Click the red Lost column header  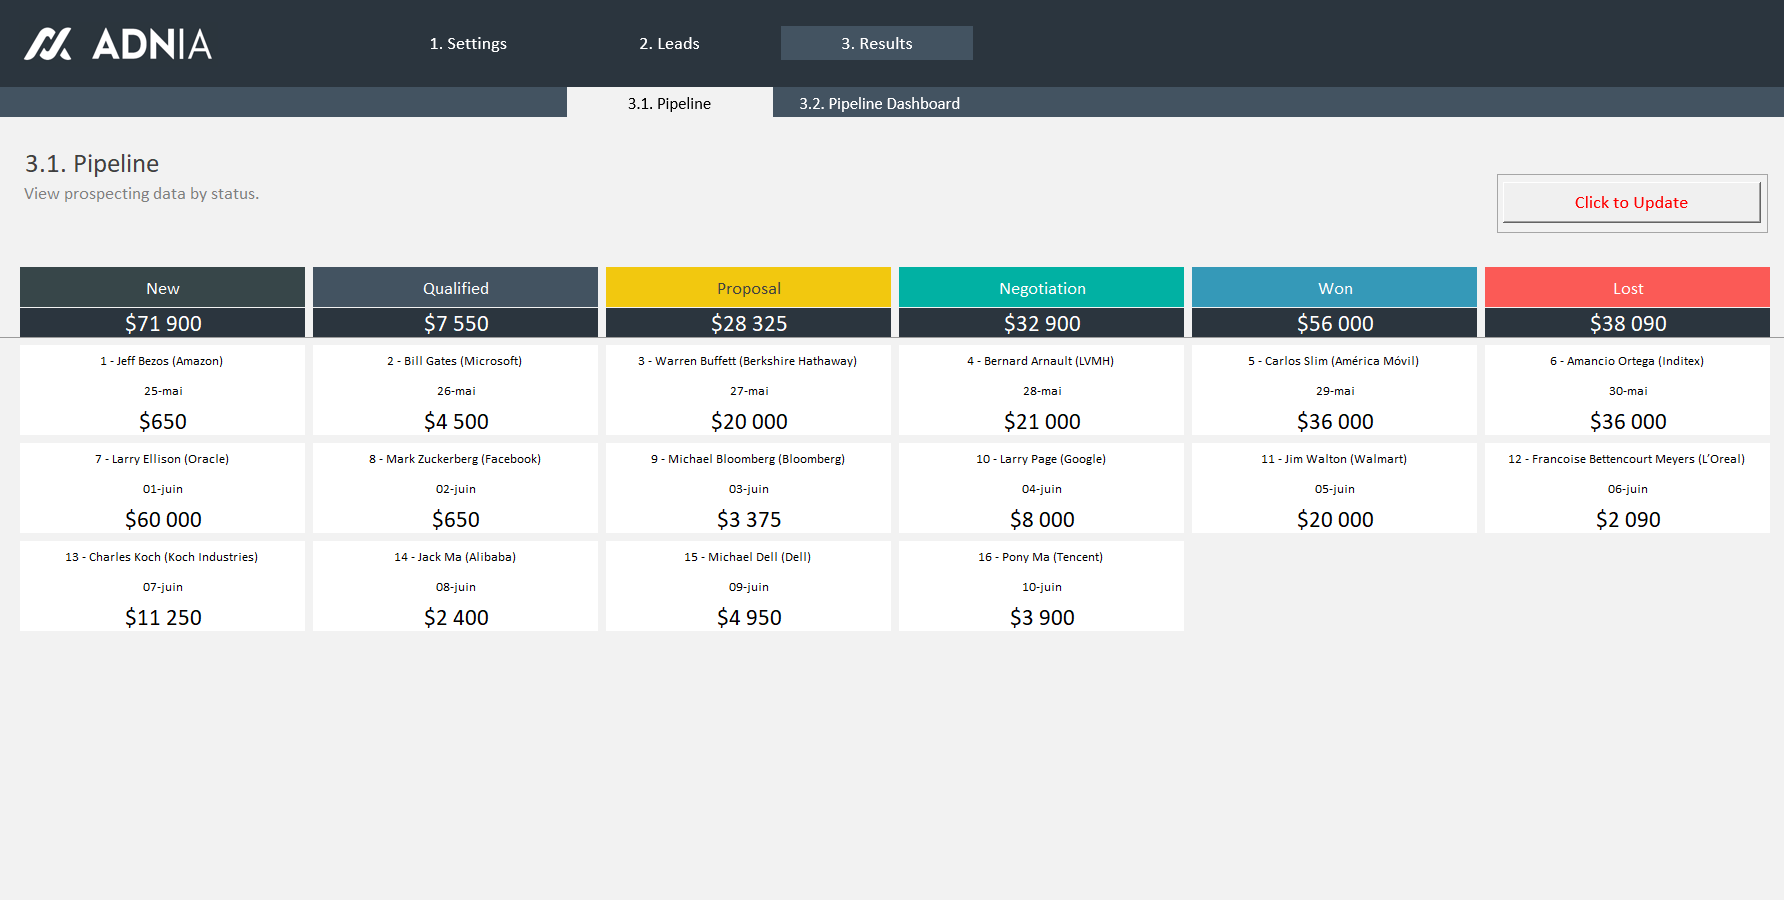click(x=1627, y=288)
